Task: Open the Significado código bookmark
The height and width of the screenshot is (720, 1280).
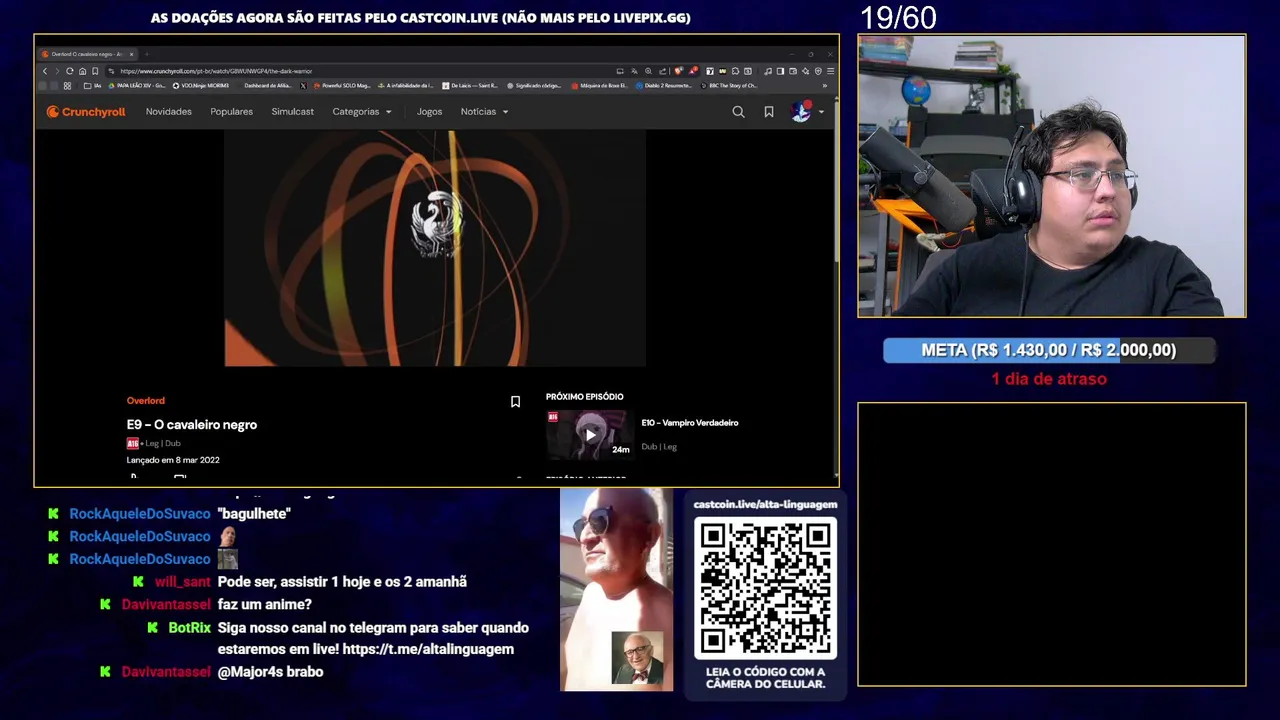Action: tap(534, 86)
